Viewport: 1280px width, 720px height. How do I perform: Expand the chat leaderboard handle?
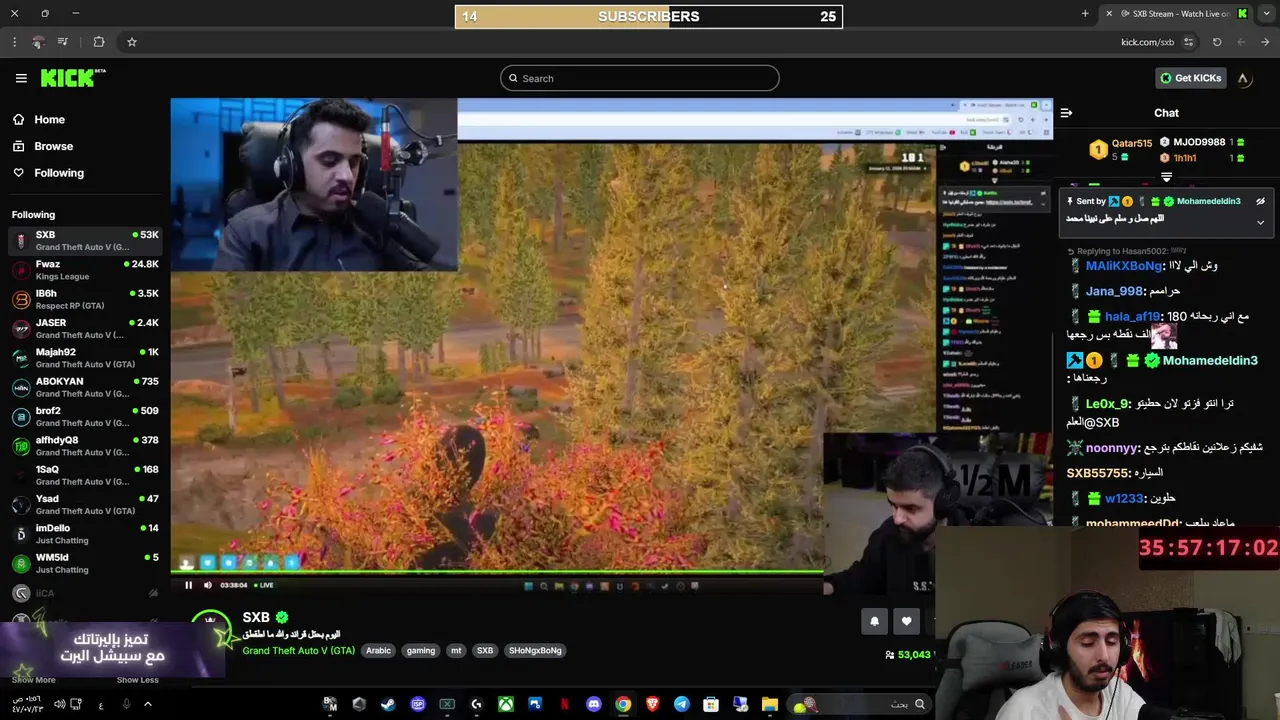[1166, 178]
